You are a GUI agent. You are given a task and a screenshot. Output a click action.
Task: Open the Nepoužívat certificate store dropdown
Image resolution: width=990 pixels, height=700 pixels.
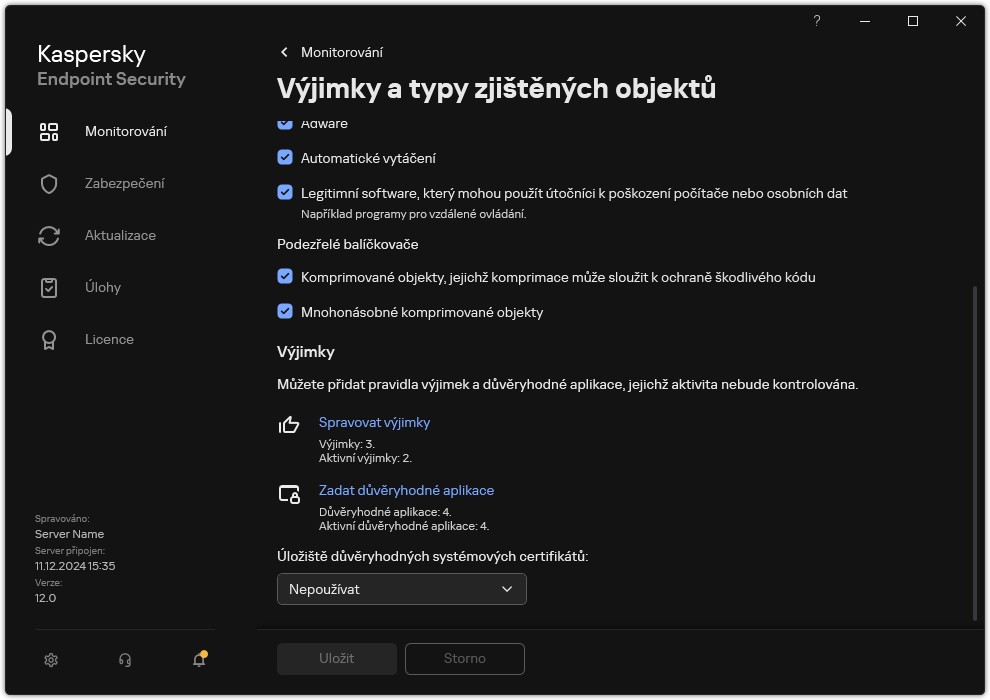(401, 589)
